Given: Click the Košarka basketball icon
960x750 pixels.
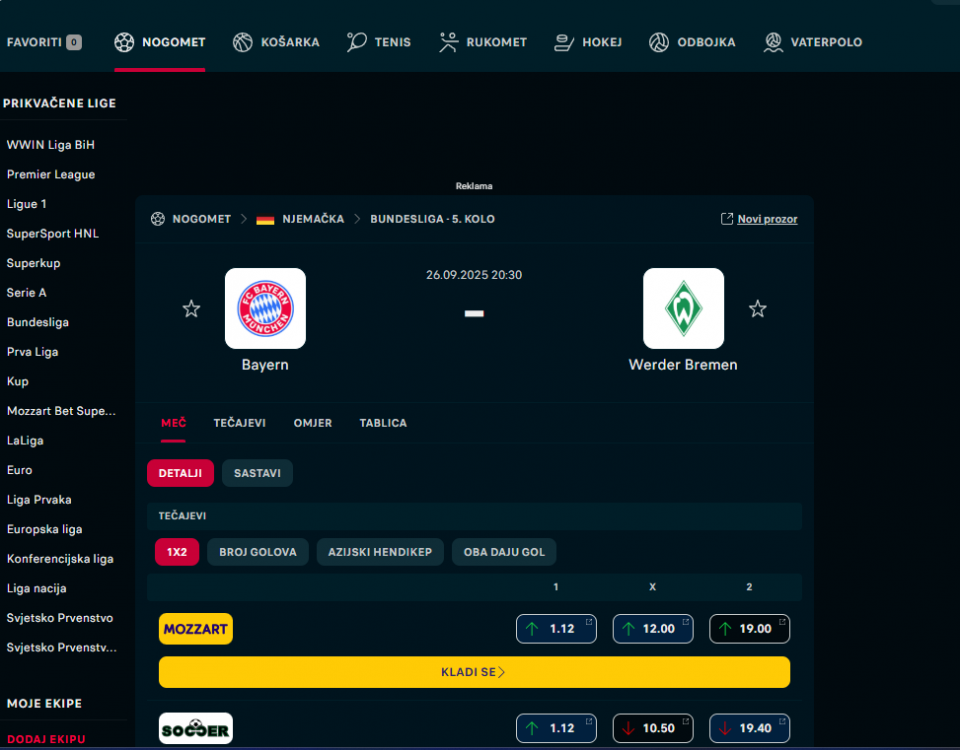Looking at the screenshot, I should click(242, 42).
